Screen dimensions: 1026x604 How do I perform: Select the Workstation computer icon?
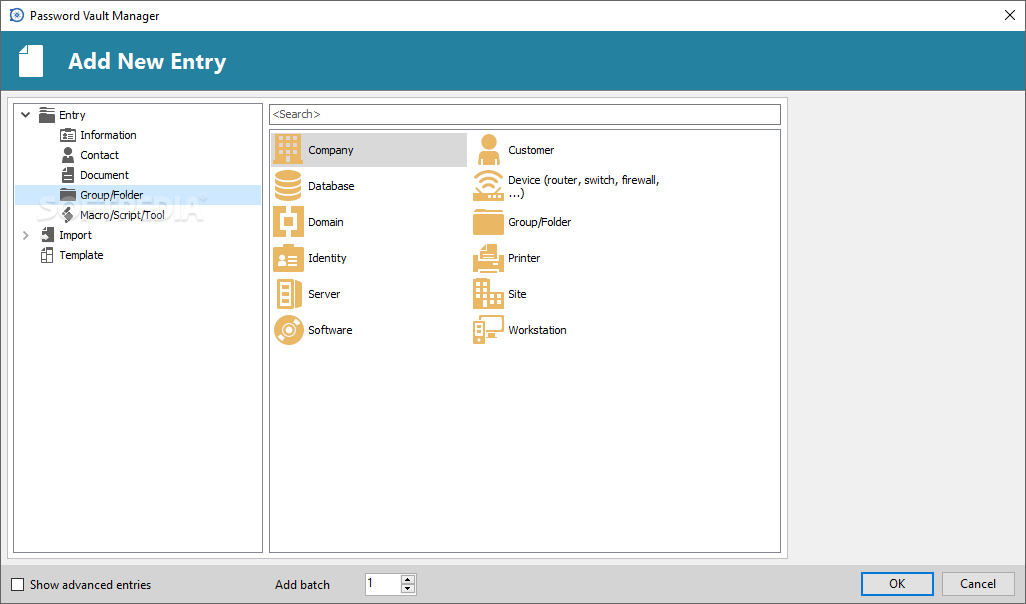[x=488, y=330]
